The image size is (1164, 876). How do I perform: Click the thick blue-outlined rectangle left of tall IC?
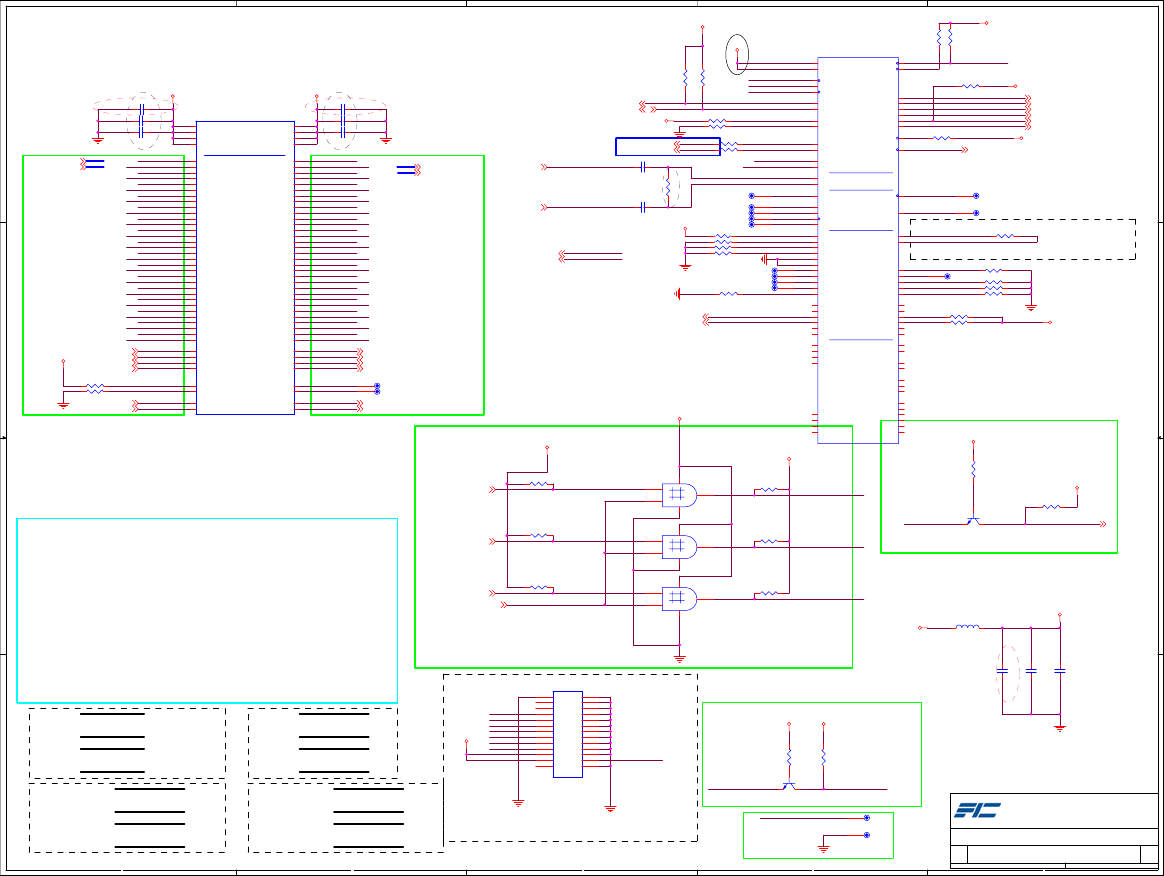tap(667, 146)
